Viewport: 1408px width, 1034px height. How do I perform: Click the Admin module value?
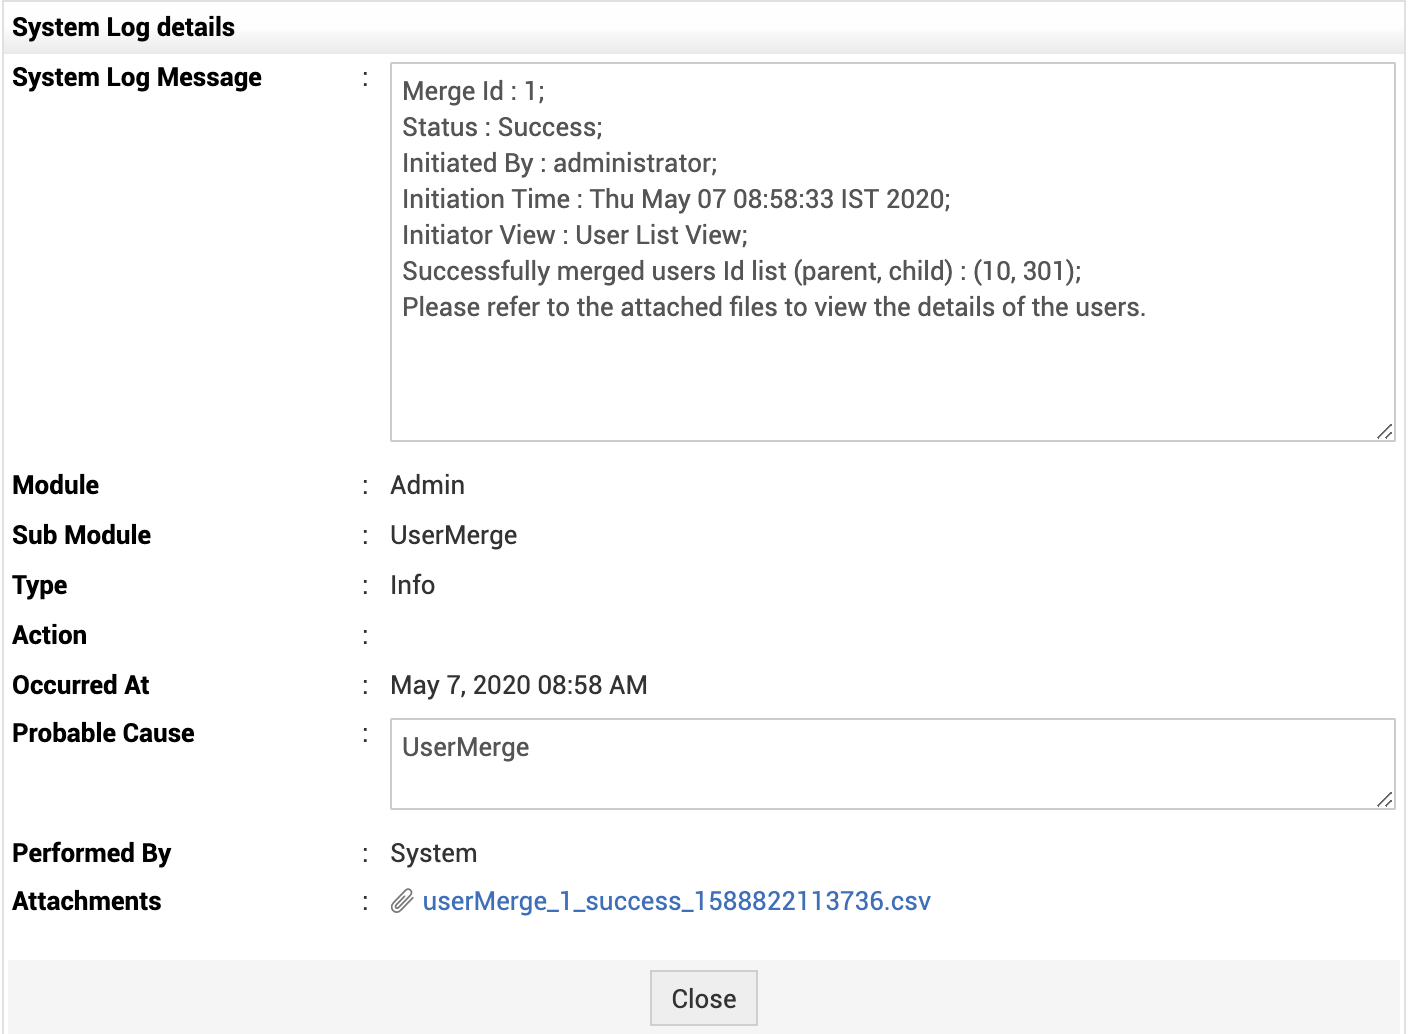pos(428,485)
